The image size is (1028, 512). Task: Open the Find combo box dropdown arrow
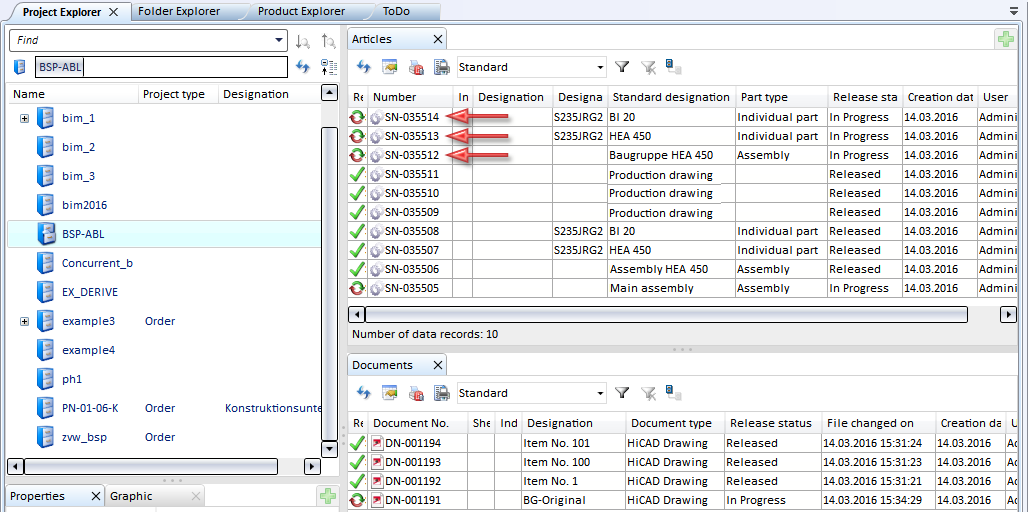tap(279, 41)
